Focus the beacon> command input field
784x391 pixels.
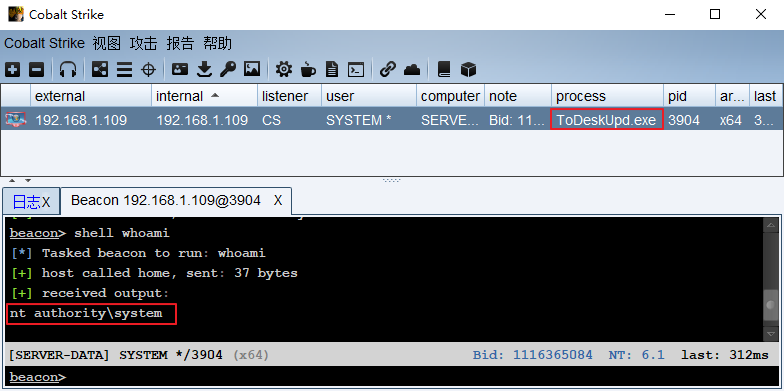pyautogui.click(x=392, y=377)
